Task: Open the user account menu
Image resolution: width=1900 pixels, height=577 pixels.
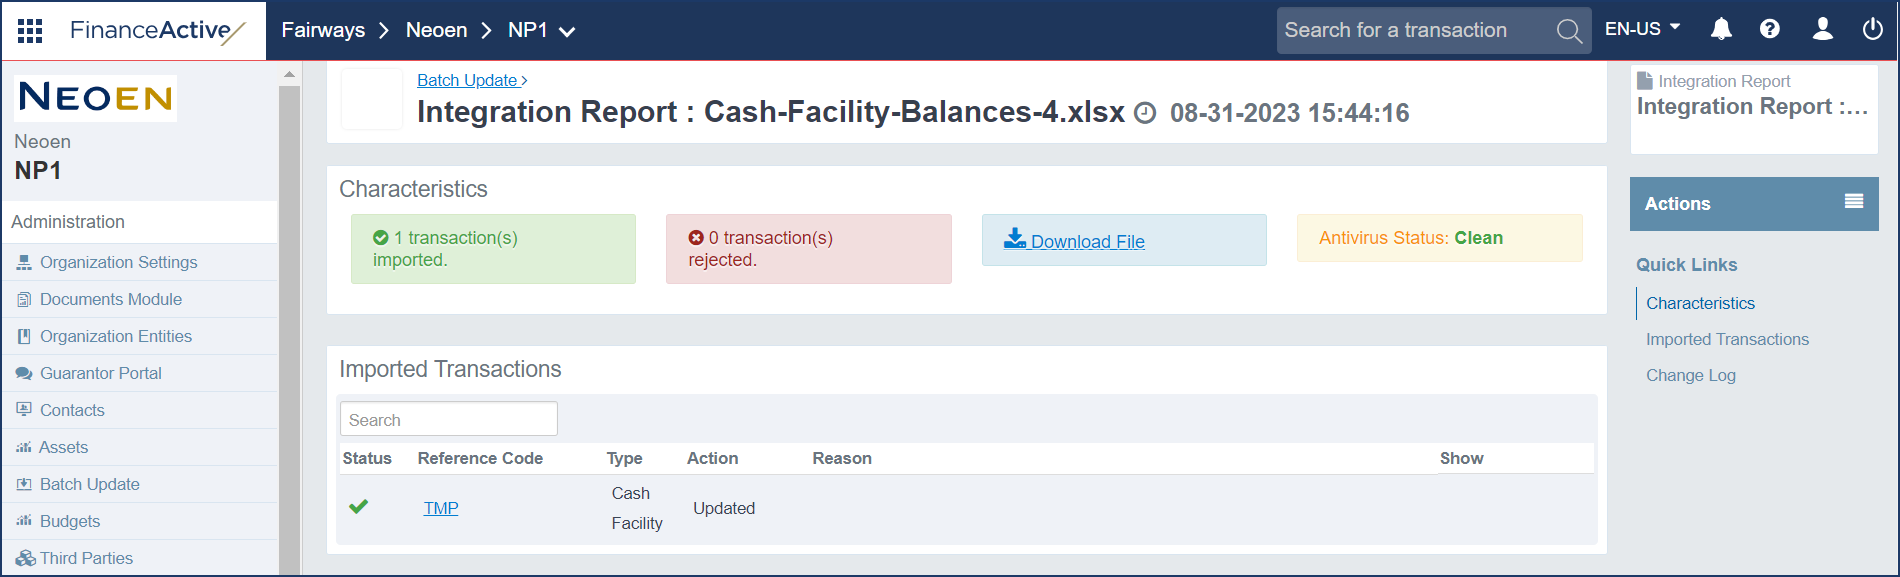Action: tap(1821, 29)
